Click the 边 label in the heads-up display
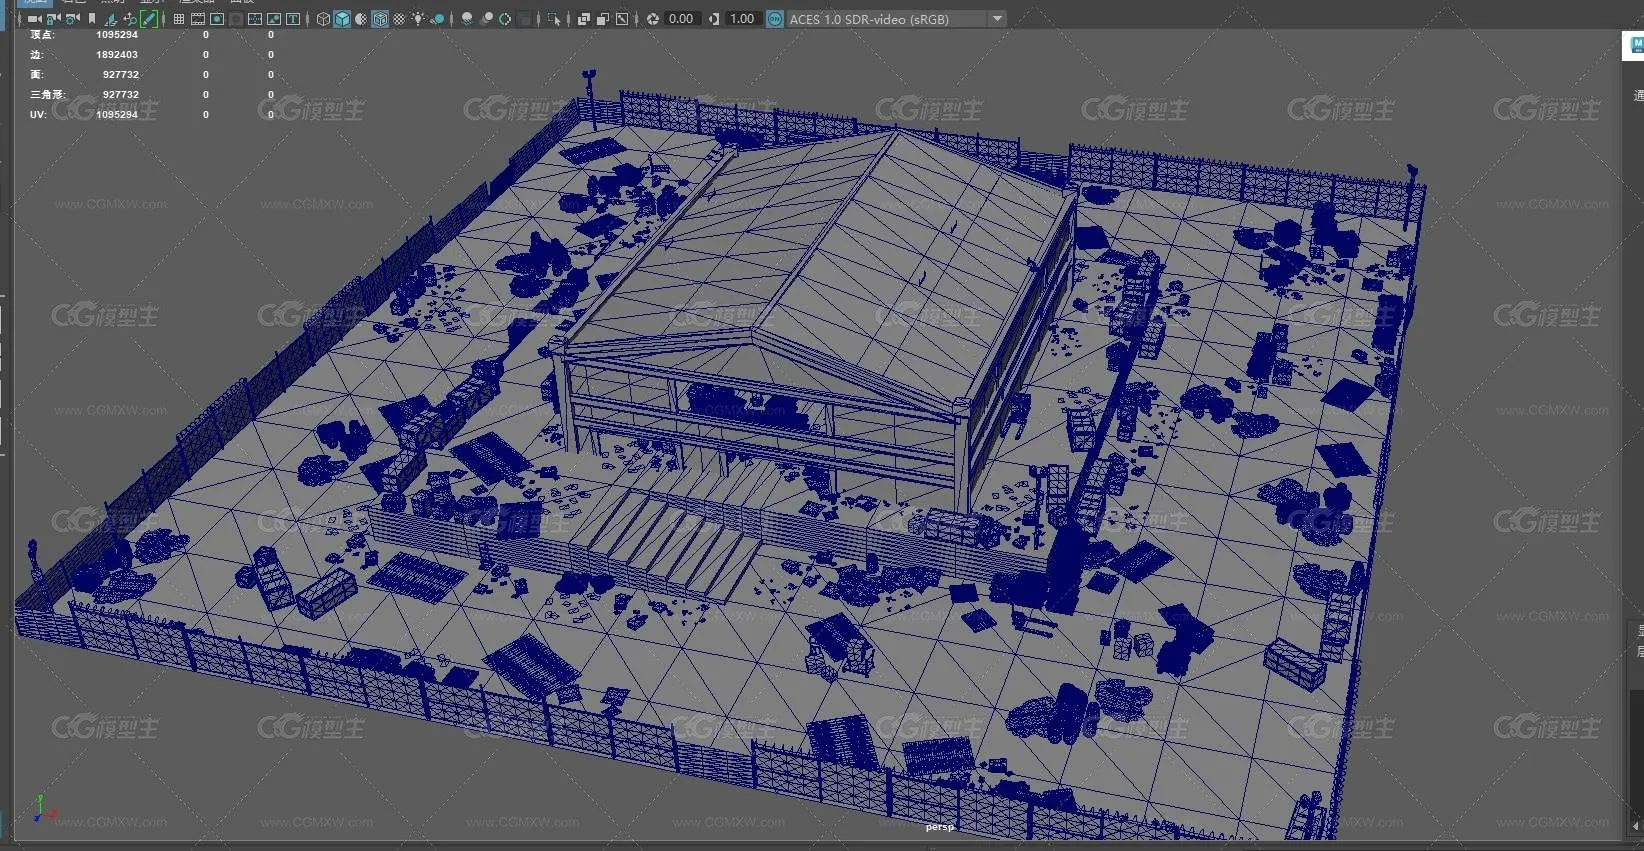 tap(36, 55)
